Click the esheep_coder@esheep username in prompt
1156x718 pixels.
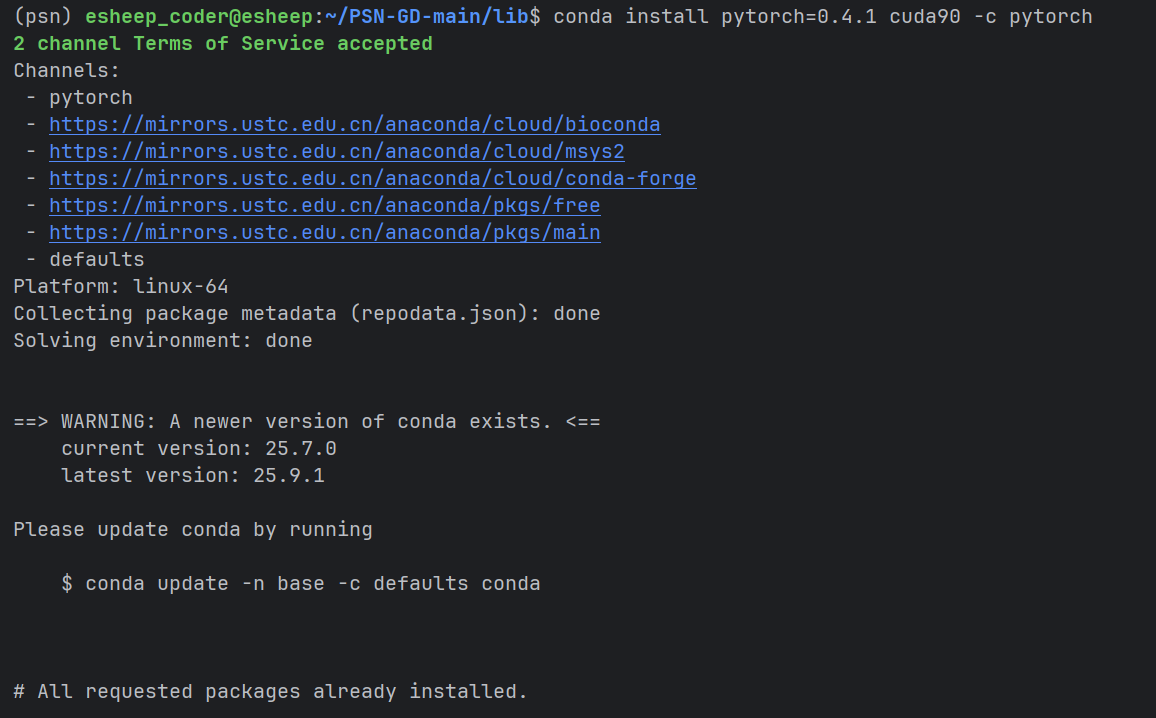[200, 17]
